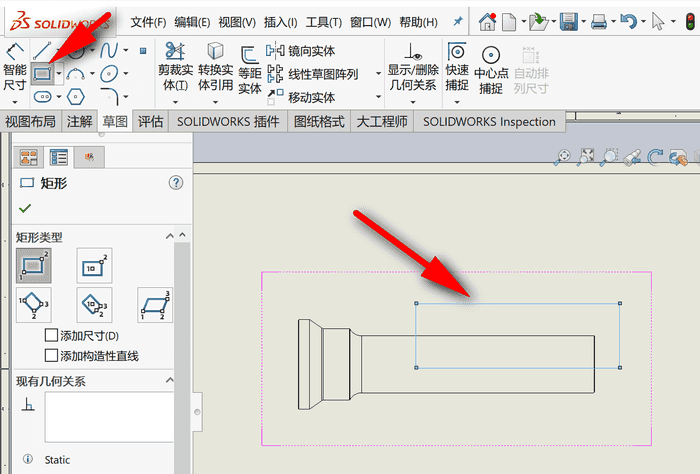Choose 3 Point Center Rectangle type
Screen dimensions: 700x474
(x=94, y=305)
